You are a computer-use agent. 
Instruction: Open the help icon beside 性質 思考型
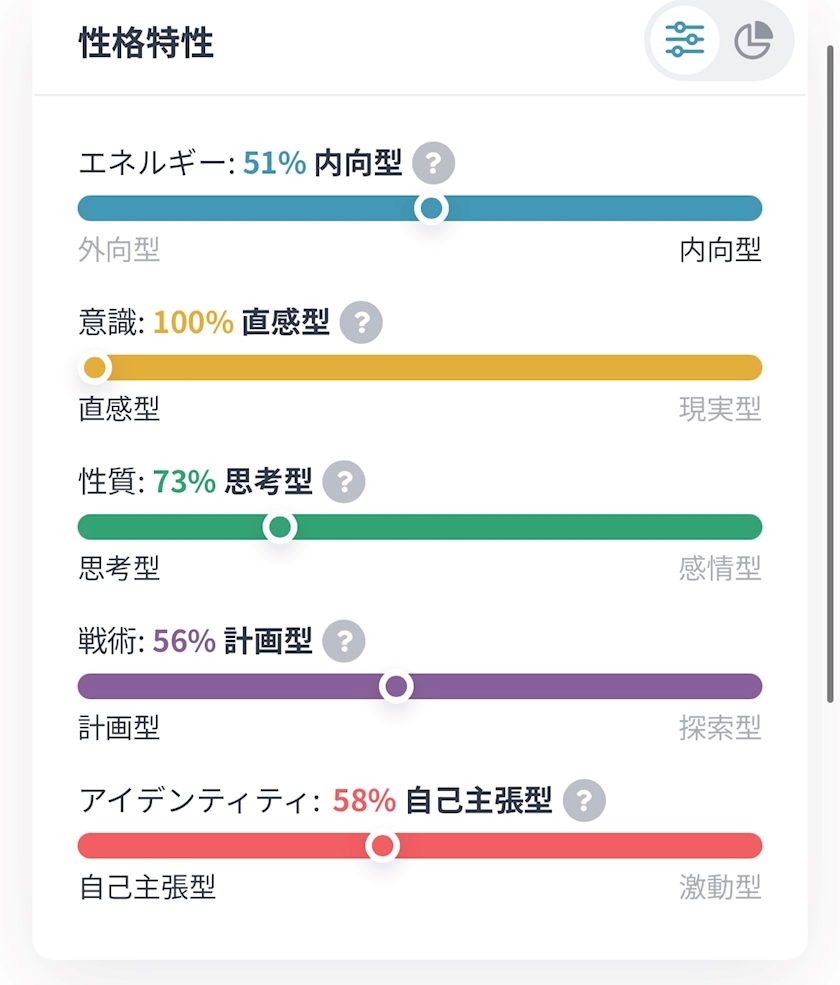coord(344,483)
